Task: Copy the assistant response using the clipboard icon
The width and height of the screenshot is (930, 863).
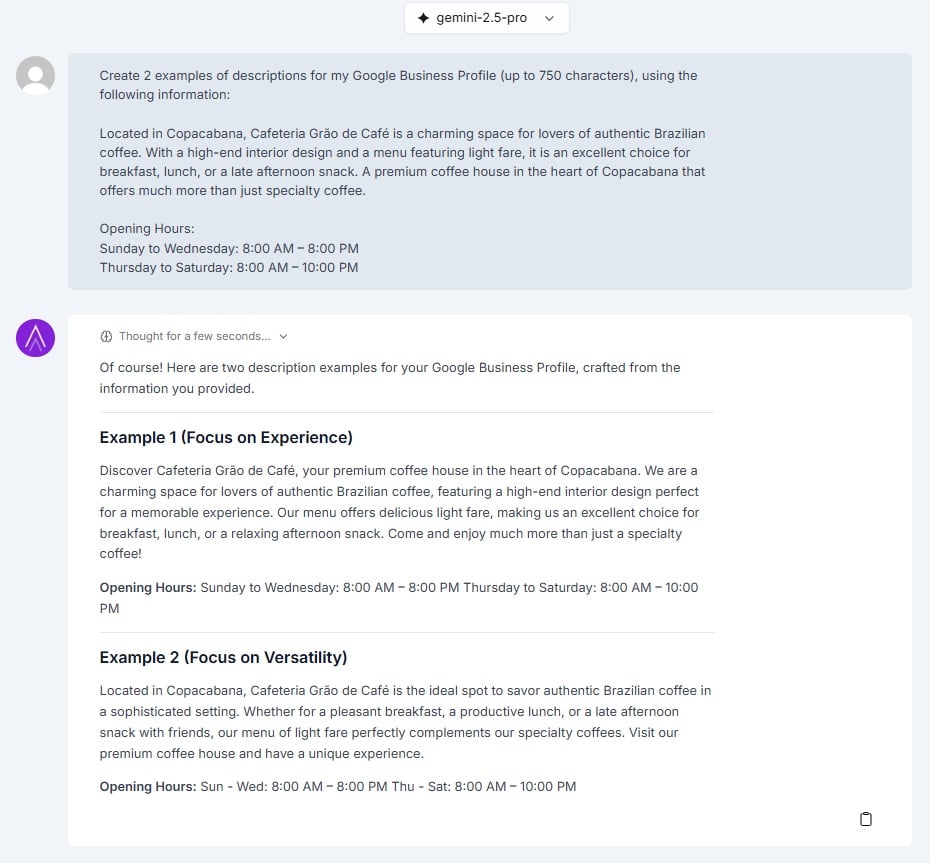Action: coord(865,818)
